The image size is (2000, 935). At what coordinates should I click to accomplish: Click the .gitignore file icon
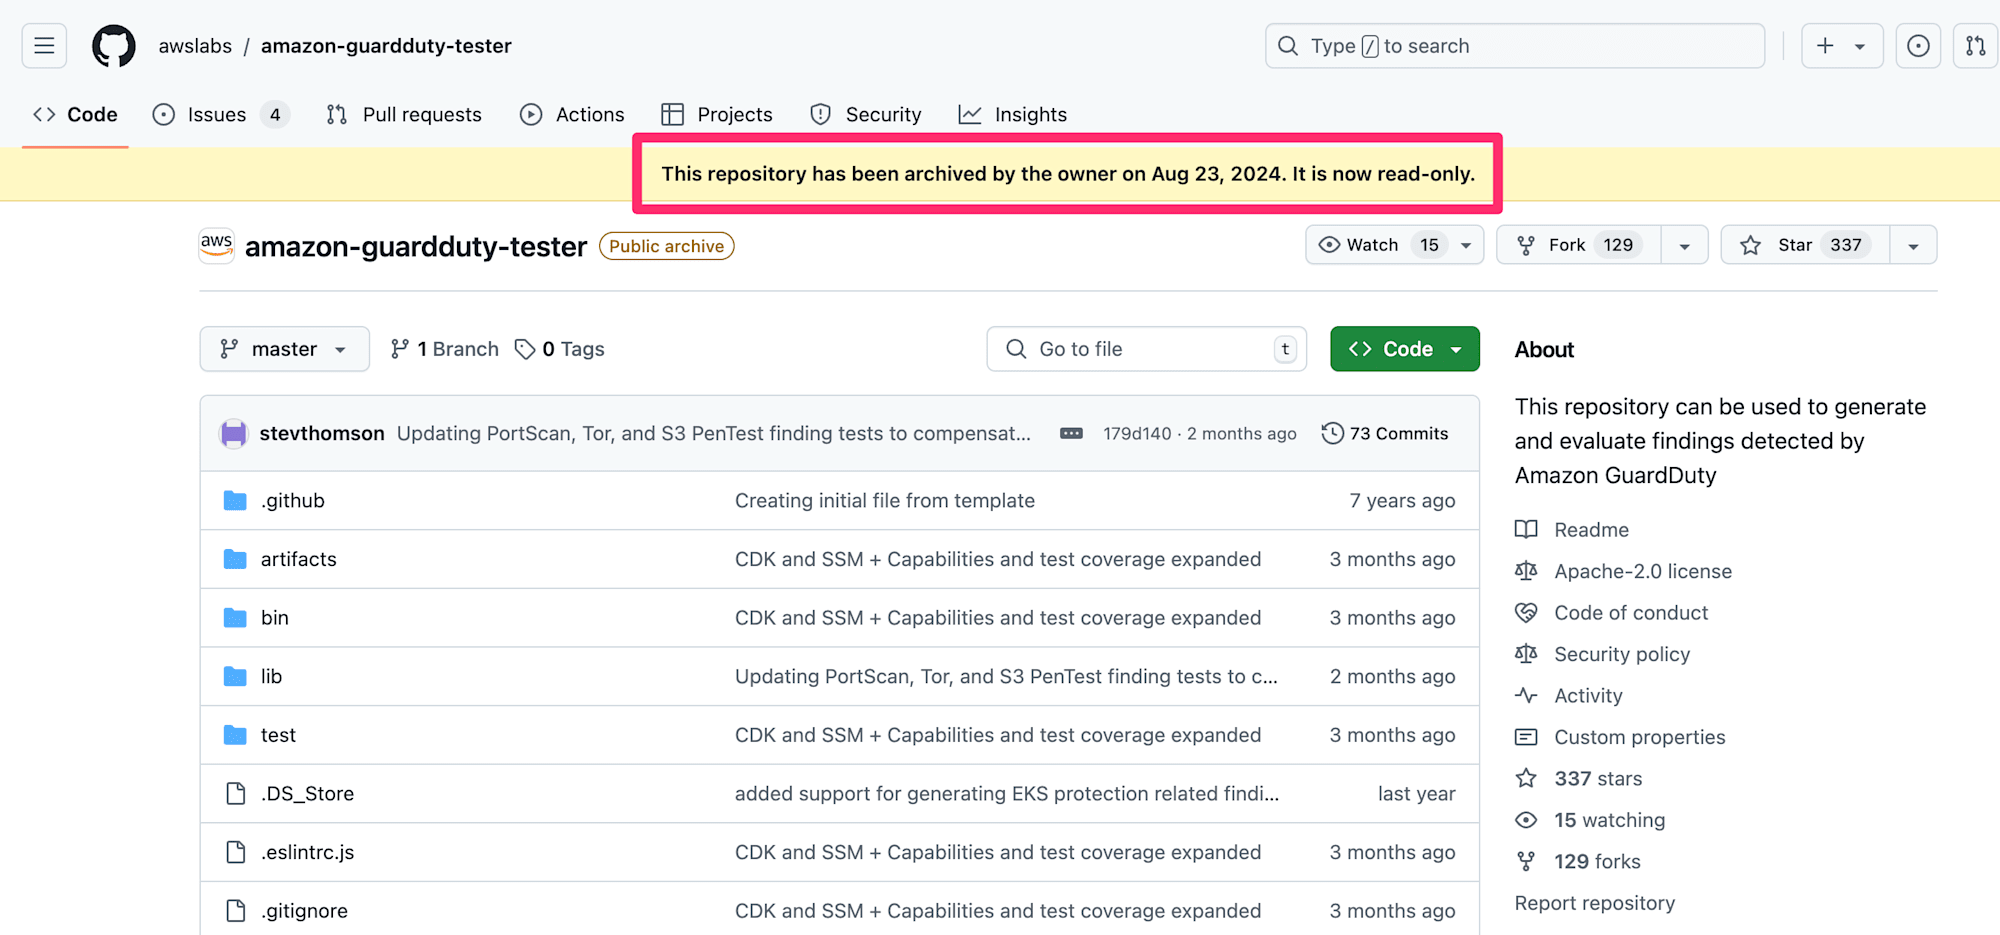[236, 911]
